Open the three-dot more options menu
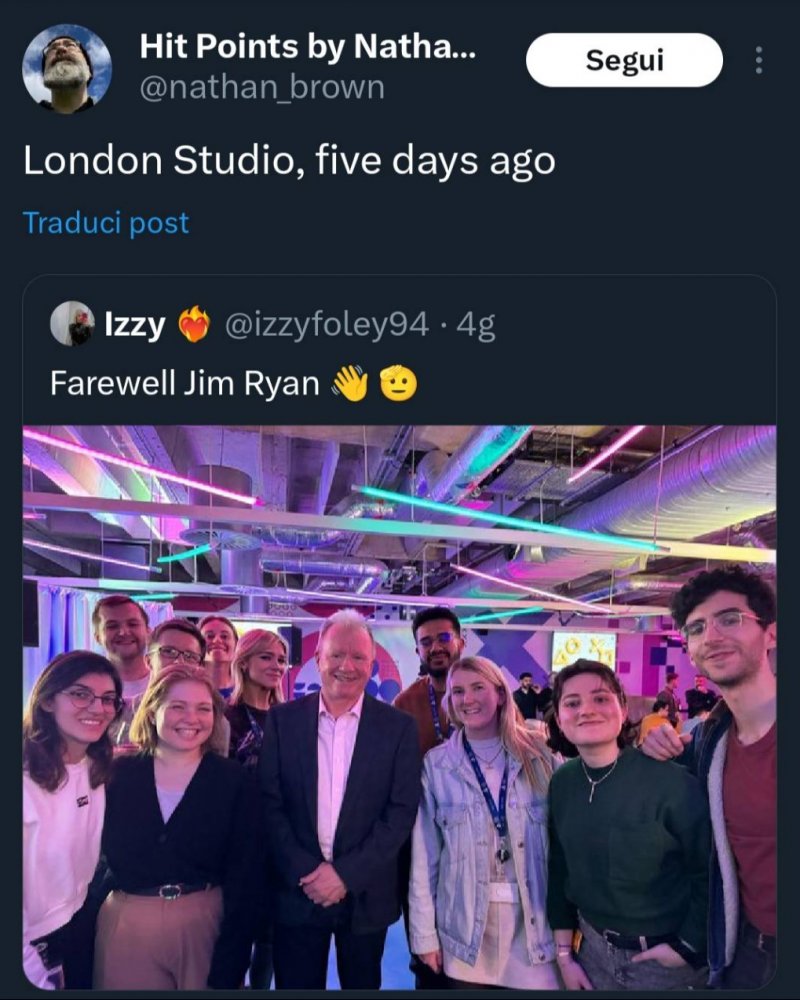The image size is (800, 1000). (x=759, y=61)
